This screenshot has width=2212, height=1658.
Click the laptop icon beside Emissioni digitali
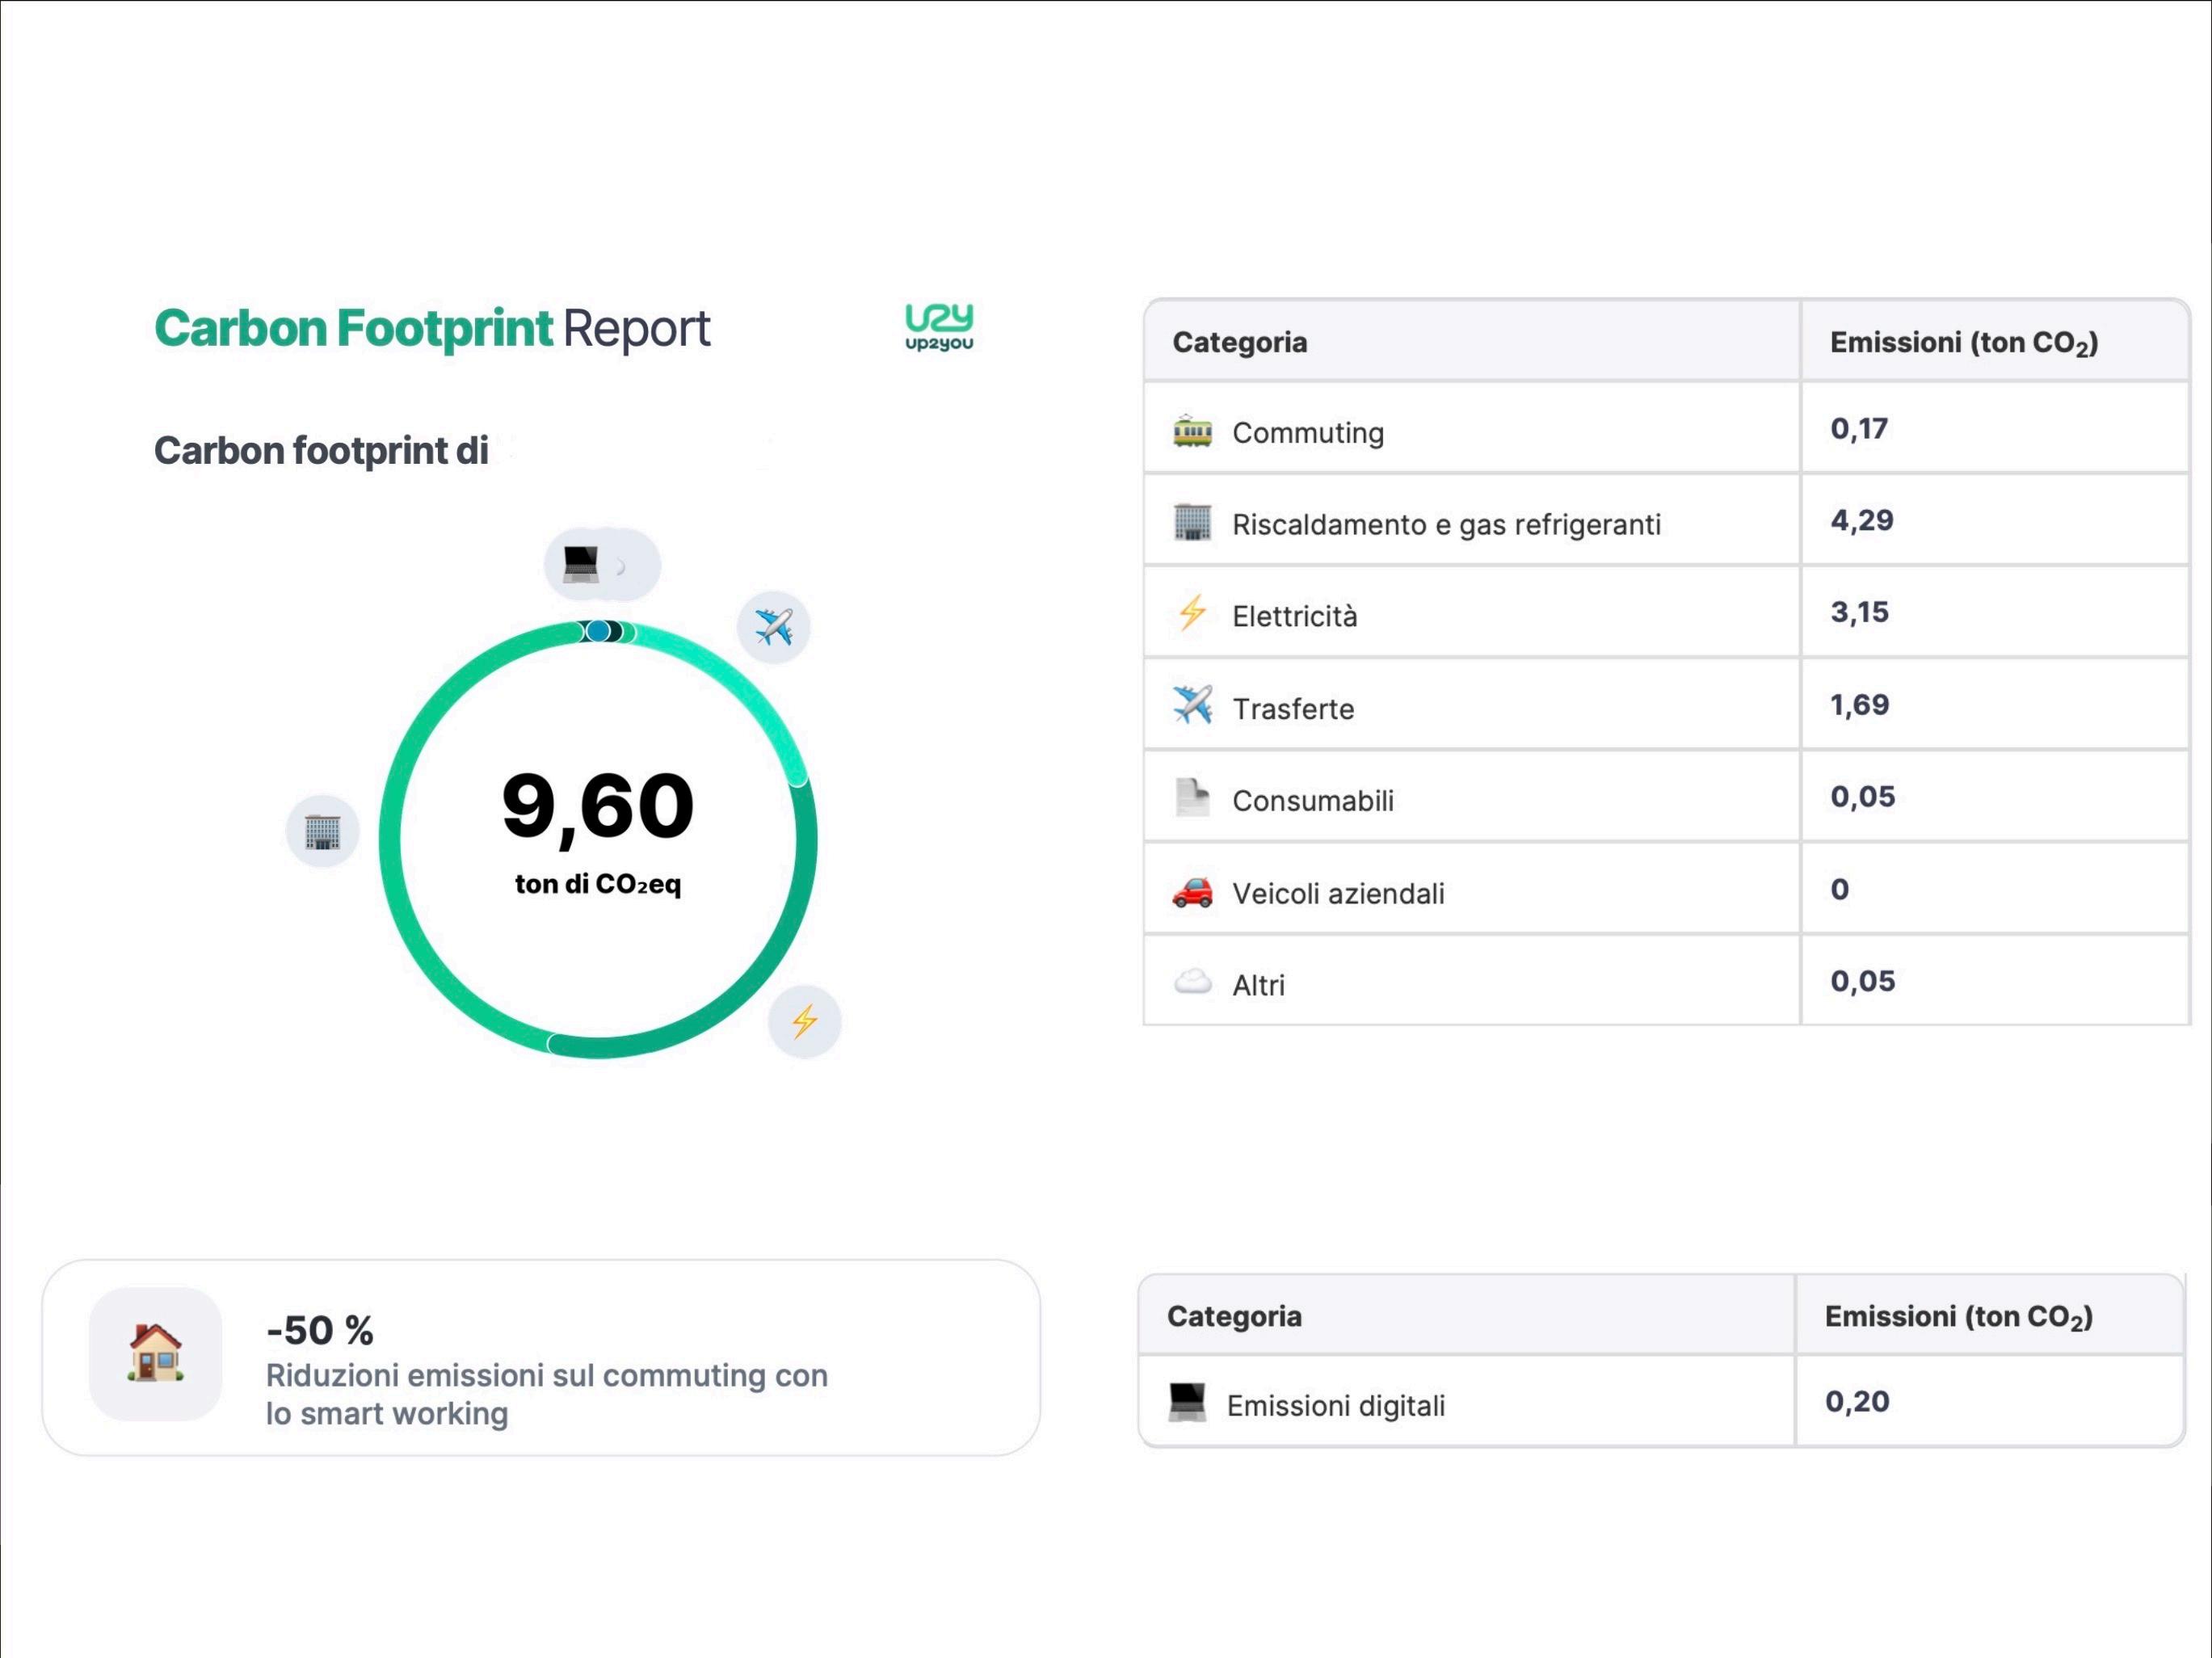tap(1187, 1402)
